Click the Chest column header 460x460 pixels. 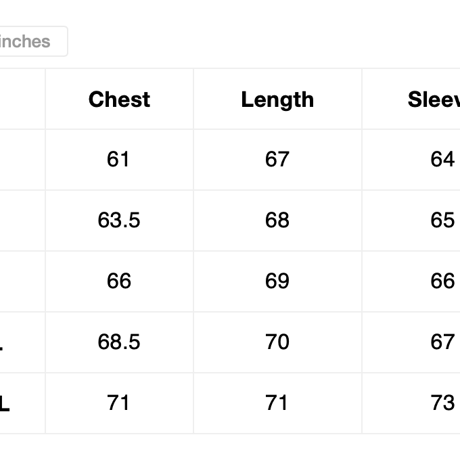[119, 99]
